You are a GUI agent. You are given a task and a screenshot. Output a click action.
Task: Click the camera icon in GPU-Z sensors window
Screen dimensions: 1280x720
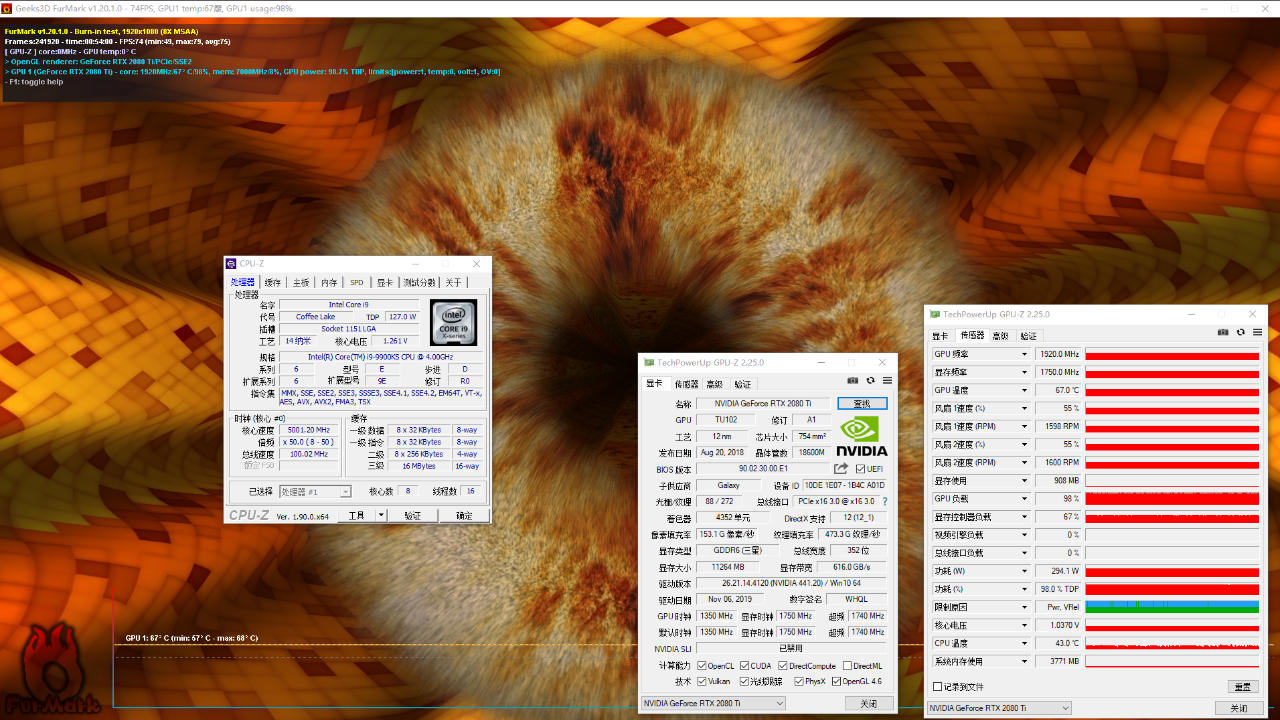click(x=1223, y=332)
